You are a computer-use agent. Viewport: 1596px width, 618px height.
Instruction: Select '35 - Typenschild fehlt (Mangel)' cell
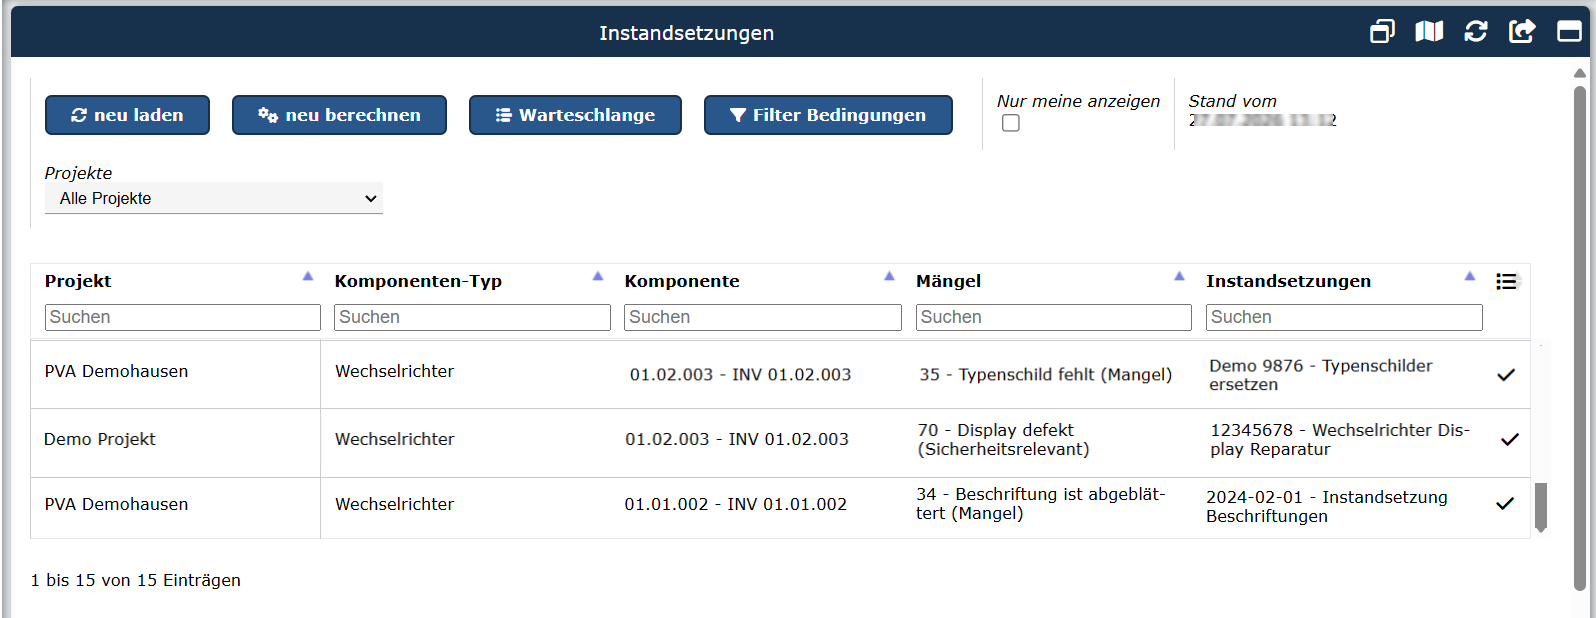click(x=1046, y=375)
